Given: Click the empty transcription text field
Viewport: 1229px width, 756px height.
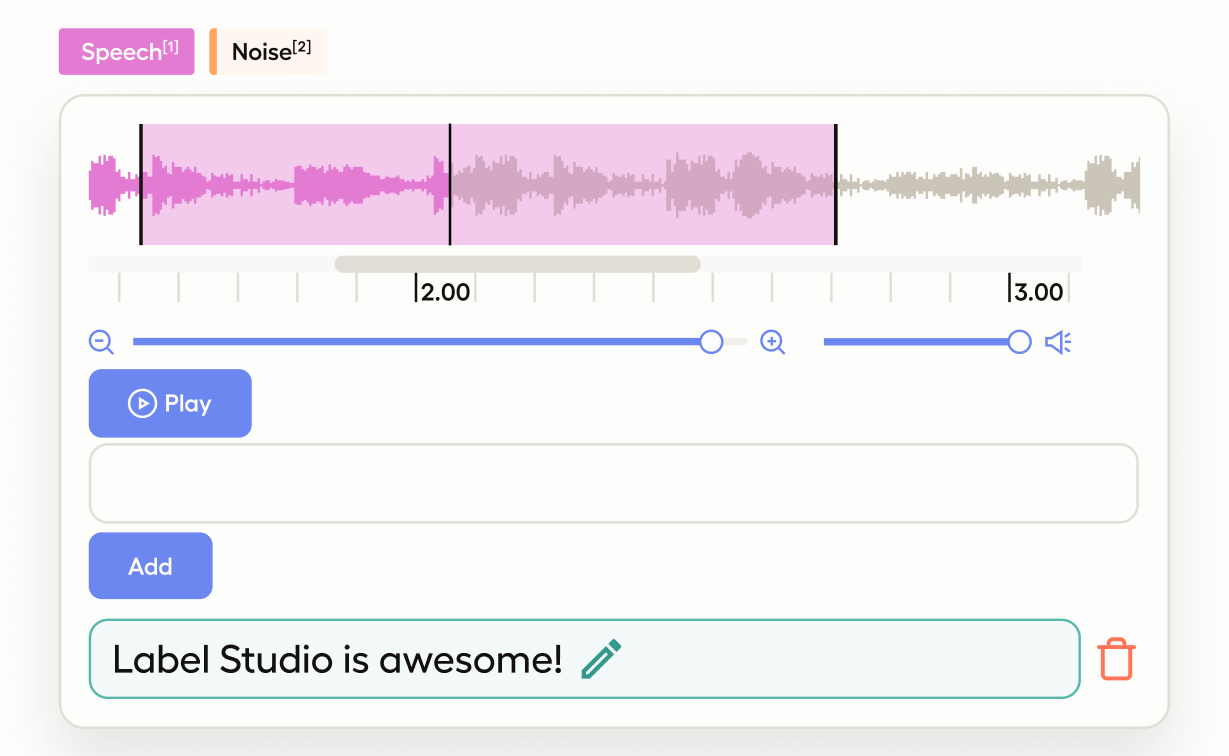Looking at the screenshot, I should click(613, 483).
